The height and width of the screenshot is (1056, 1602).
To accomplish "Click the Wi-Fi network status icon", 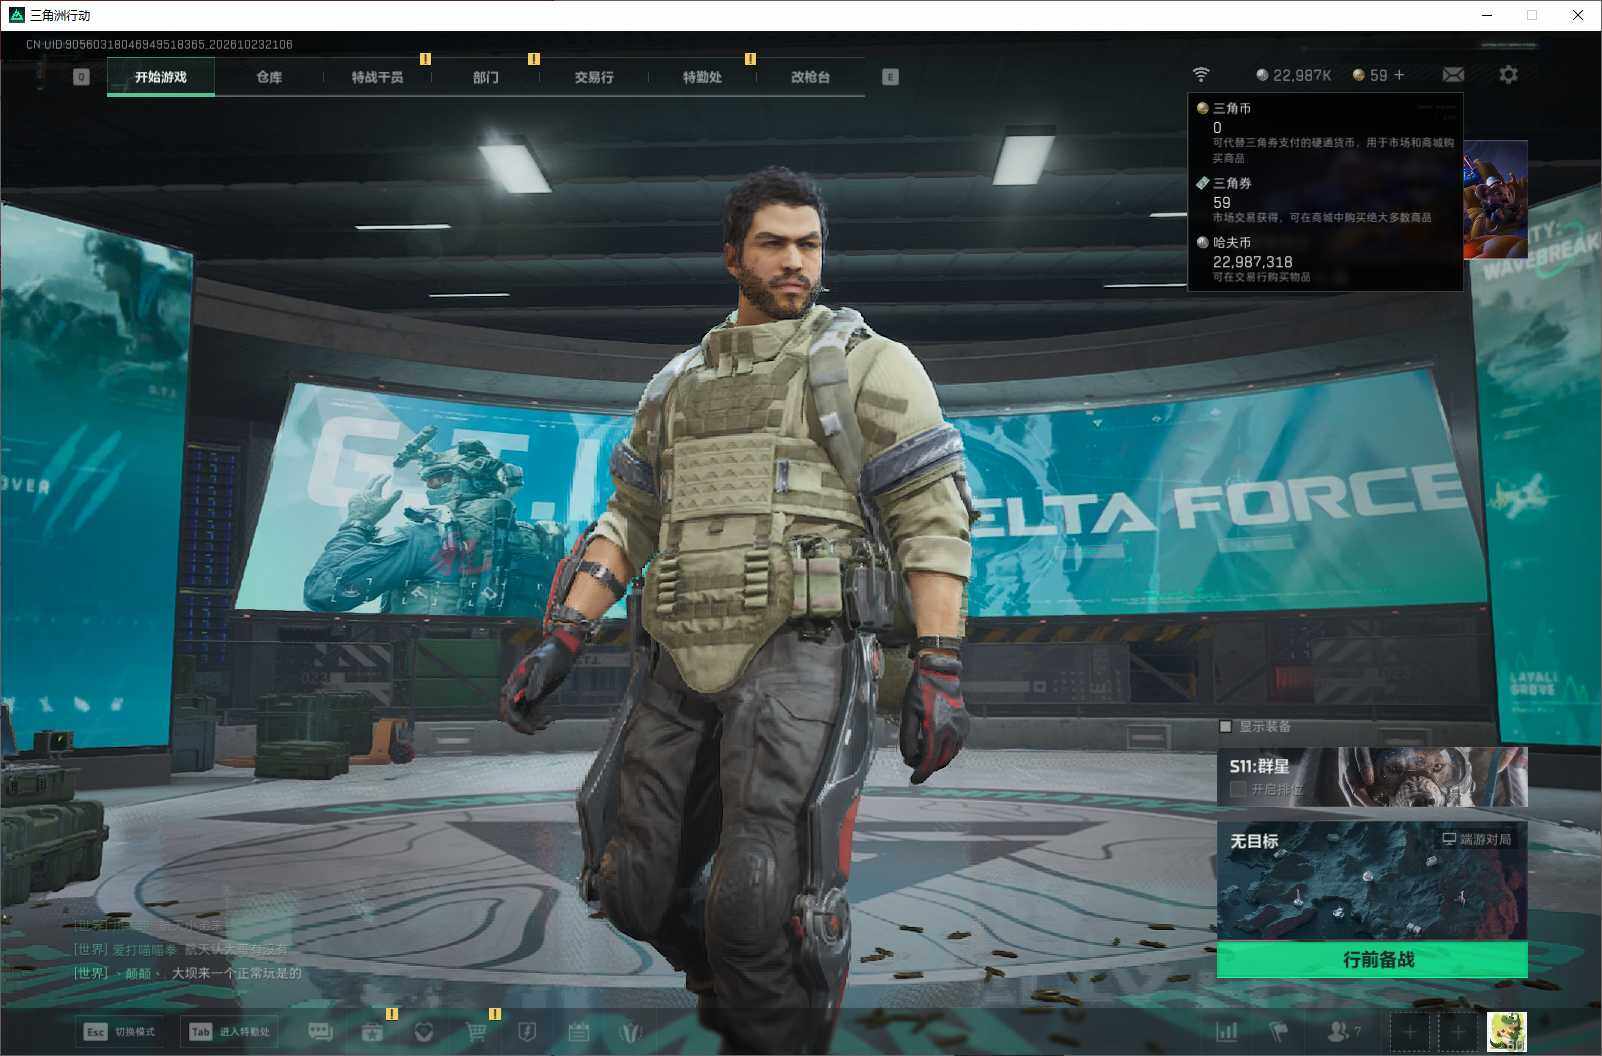I will [x=1201, y=75].
